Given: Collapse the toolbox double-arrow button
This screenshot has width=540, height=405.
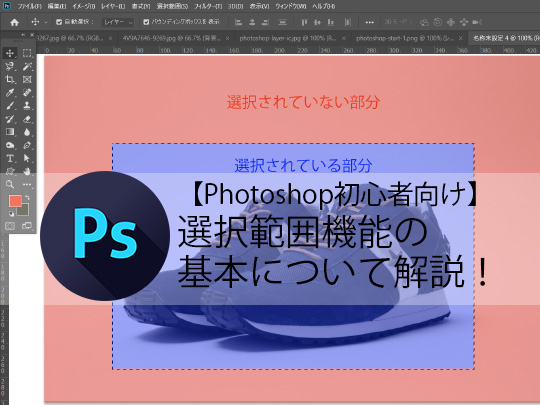Looking at the screenshot, I should pyautogui.click(x=23, y=35).
